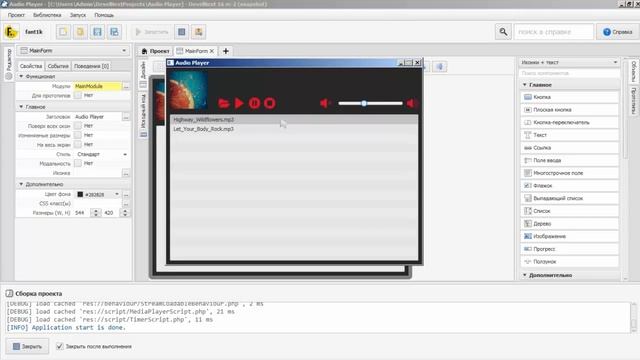Screen dimensions: 640x360
Task: Click the Запустить run button
Action: pyautogui.click(x=152, y=32)
